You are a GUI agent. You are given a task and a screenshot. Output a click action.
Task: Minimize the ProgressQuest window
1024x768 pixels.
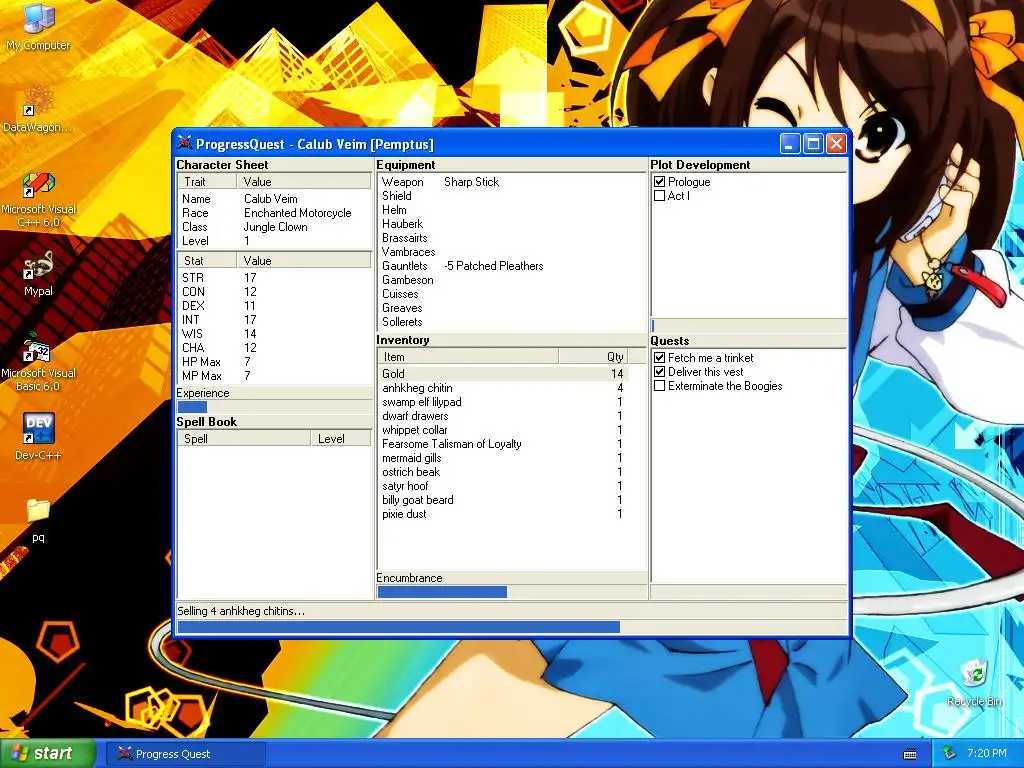790,144
